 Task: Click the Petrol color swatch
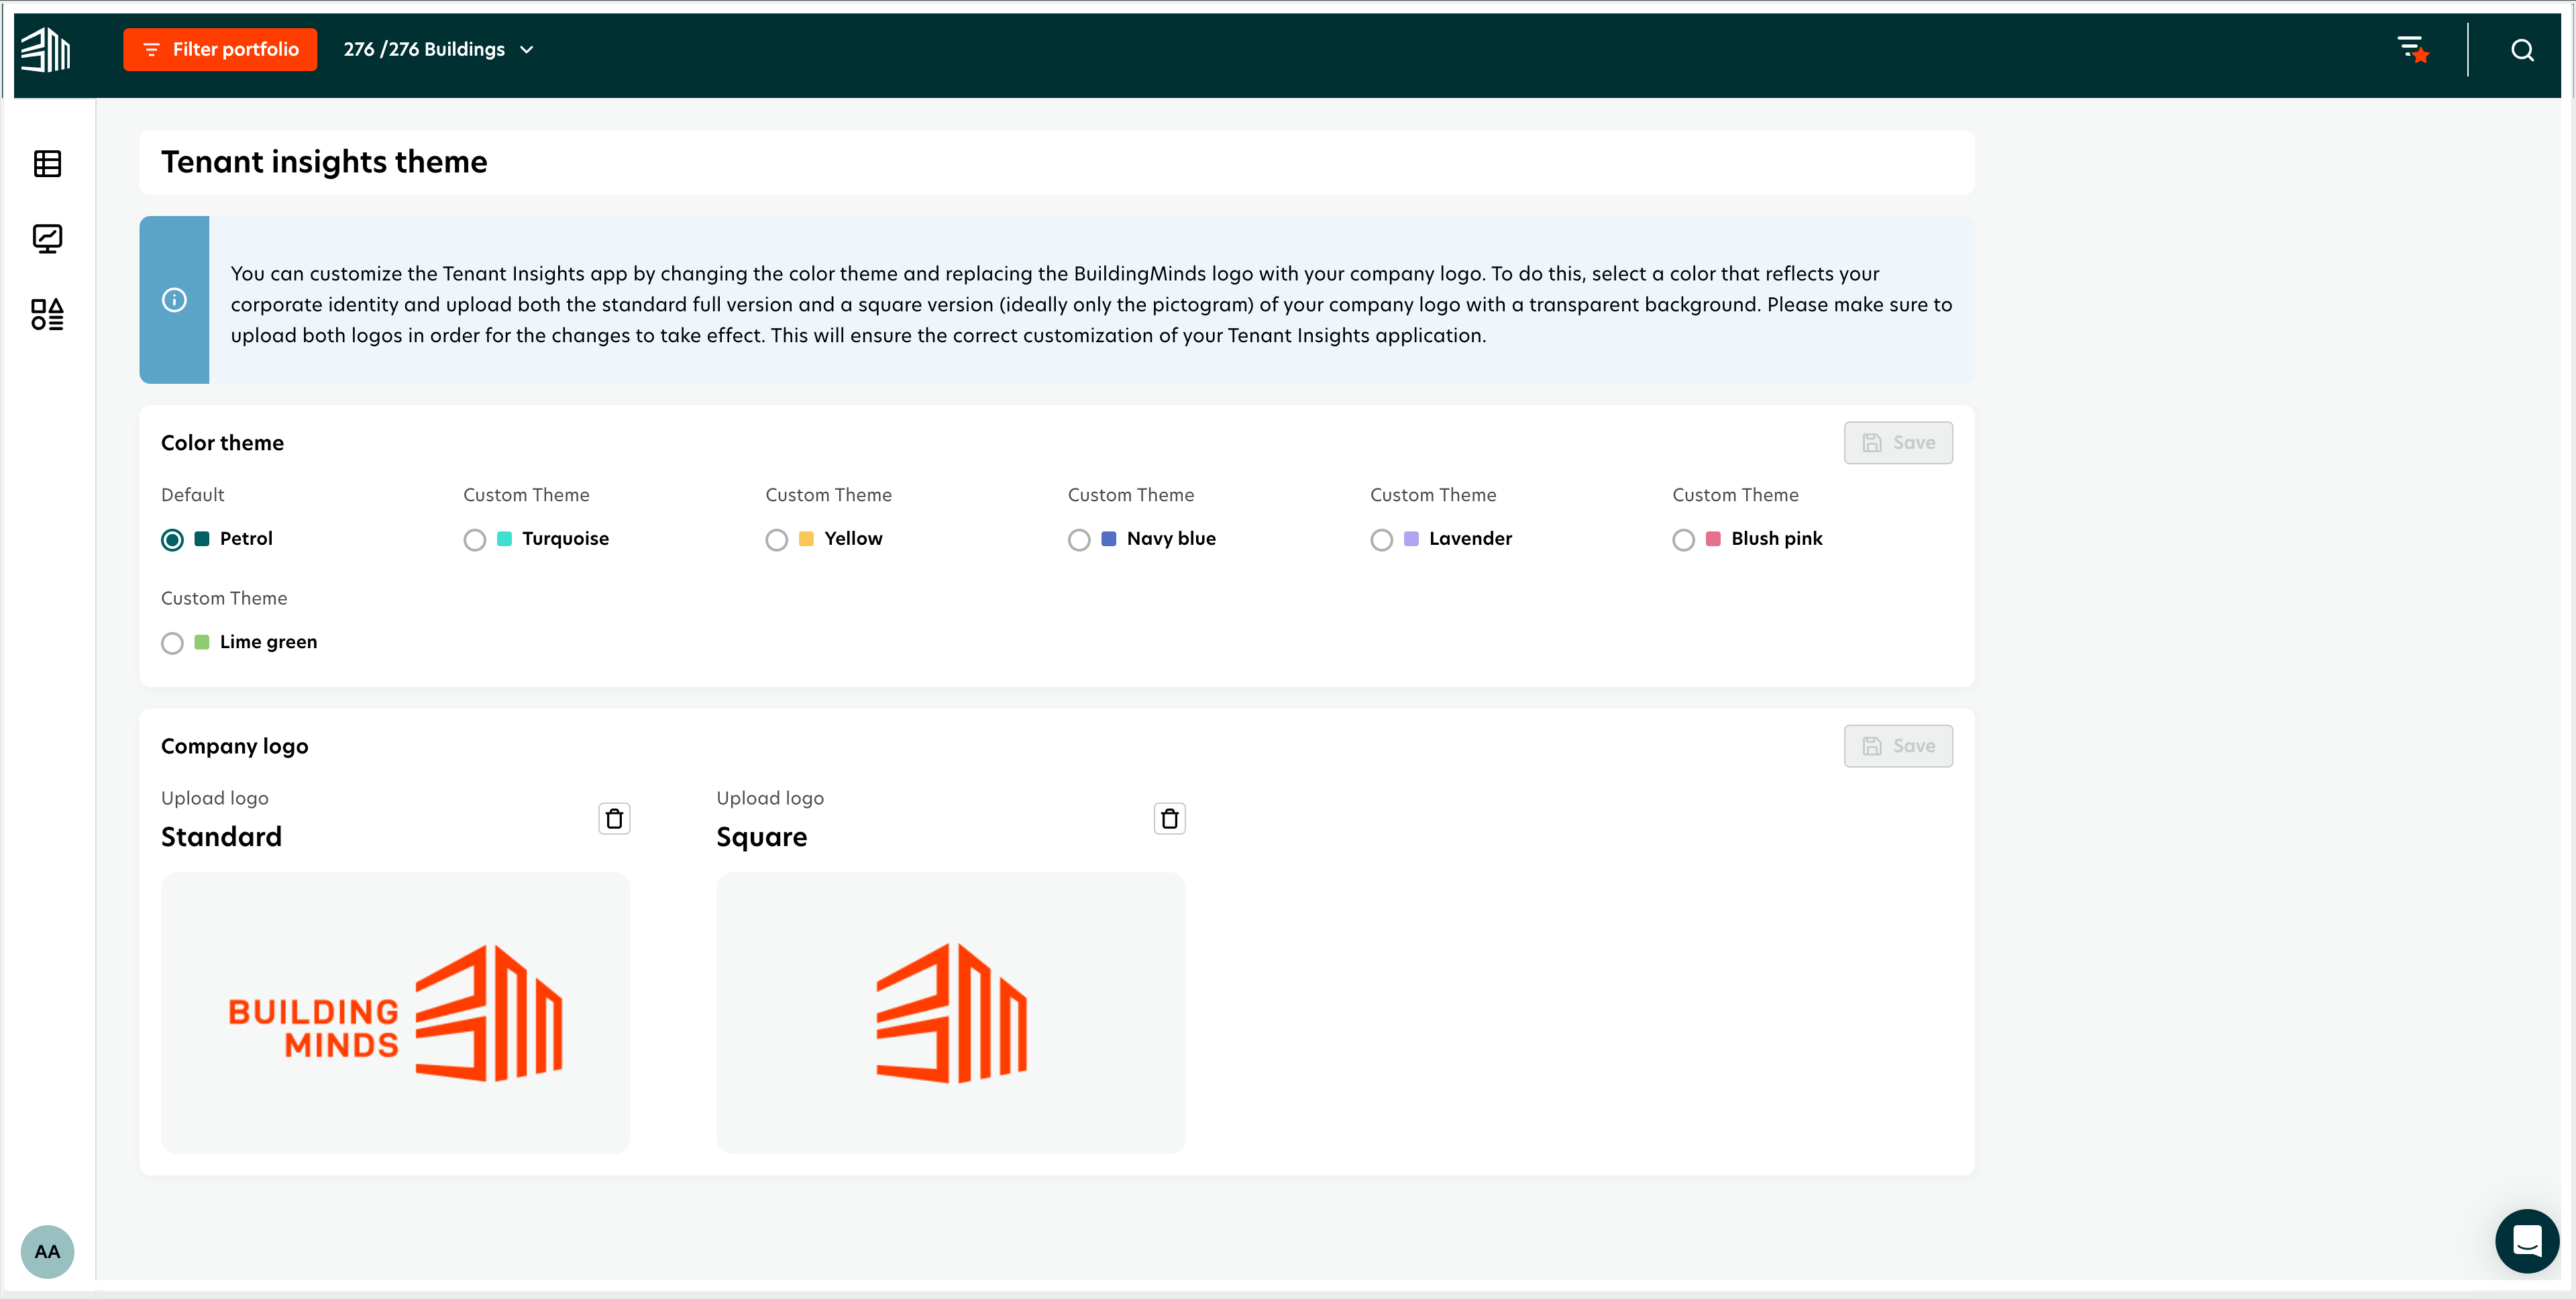[x=202, y=539]
